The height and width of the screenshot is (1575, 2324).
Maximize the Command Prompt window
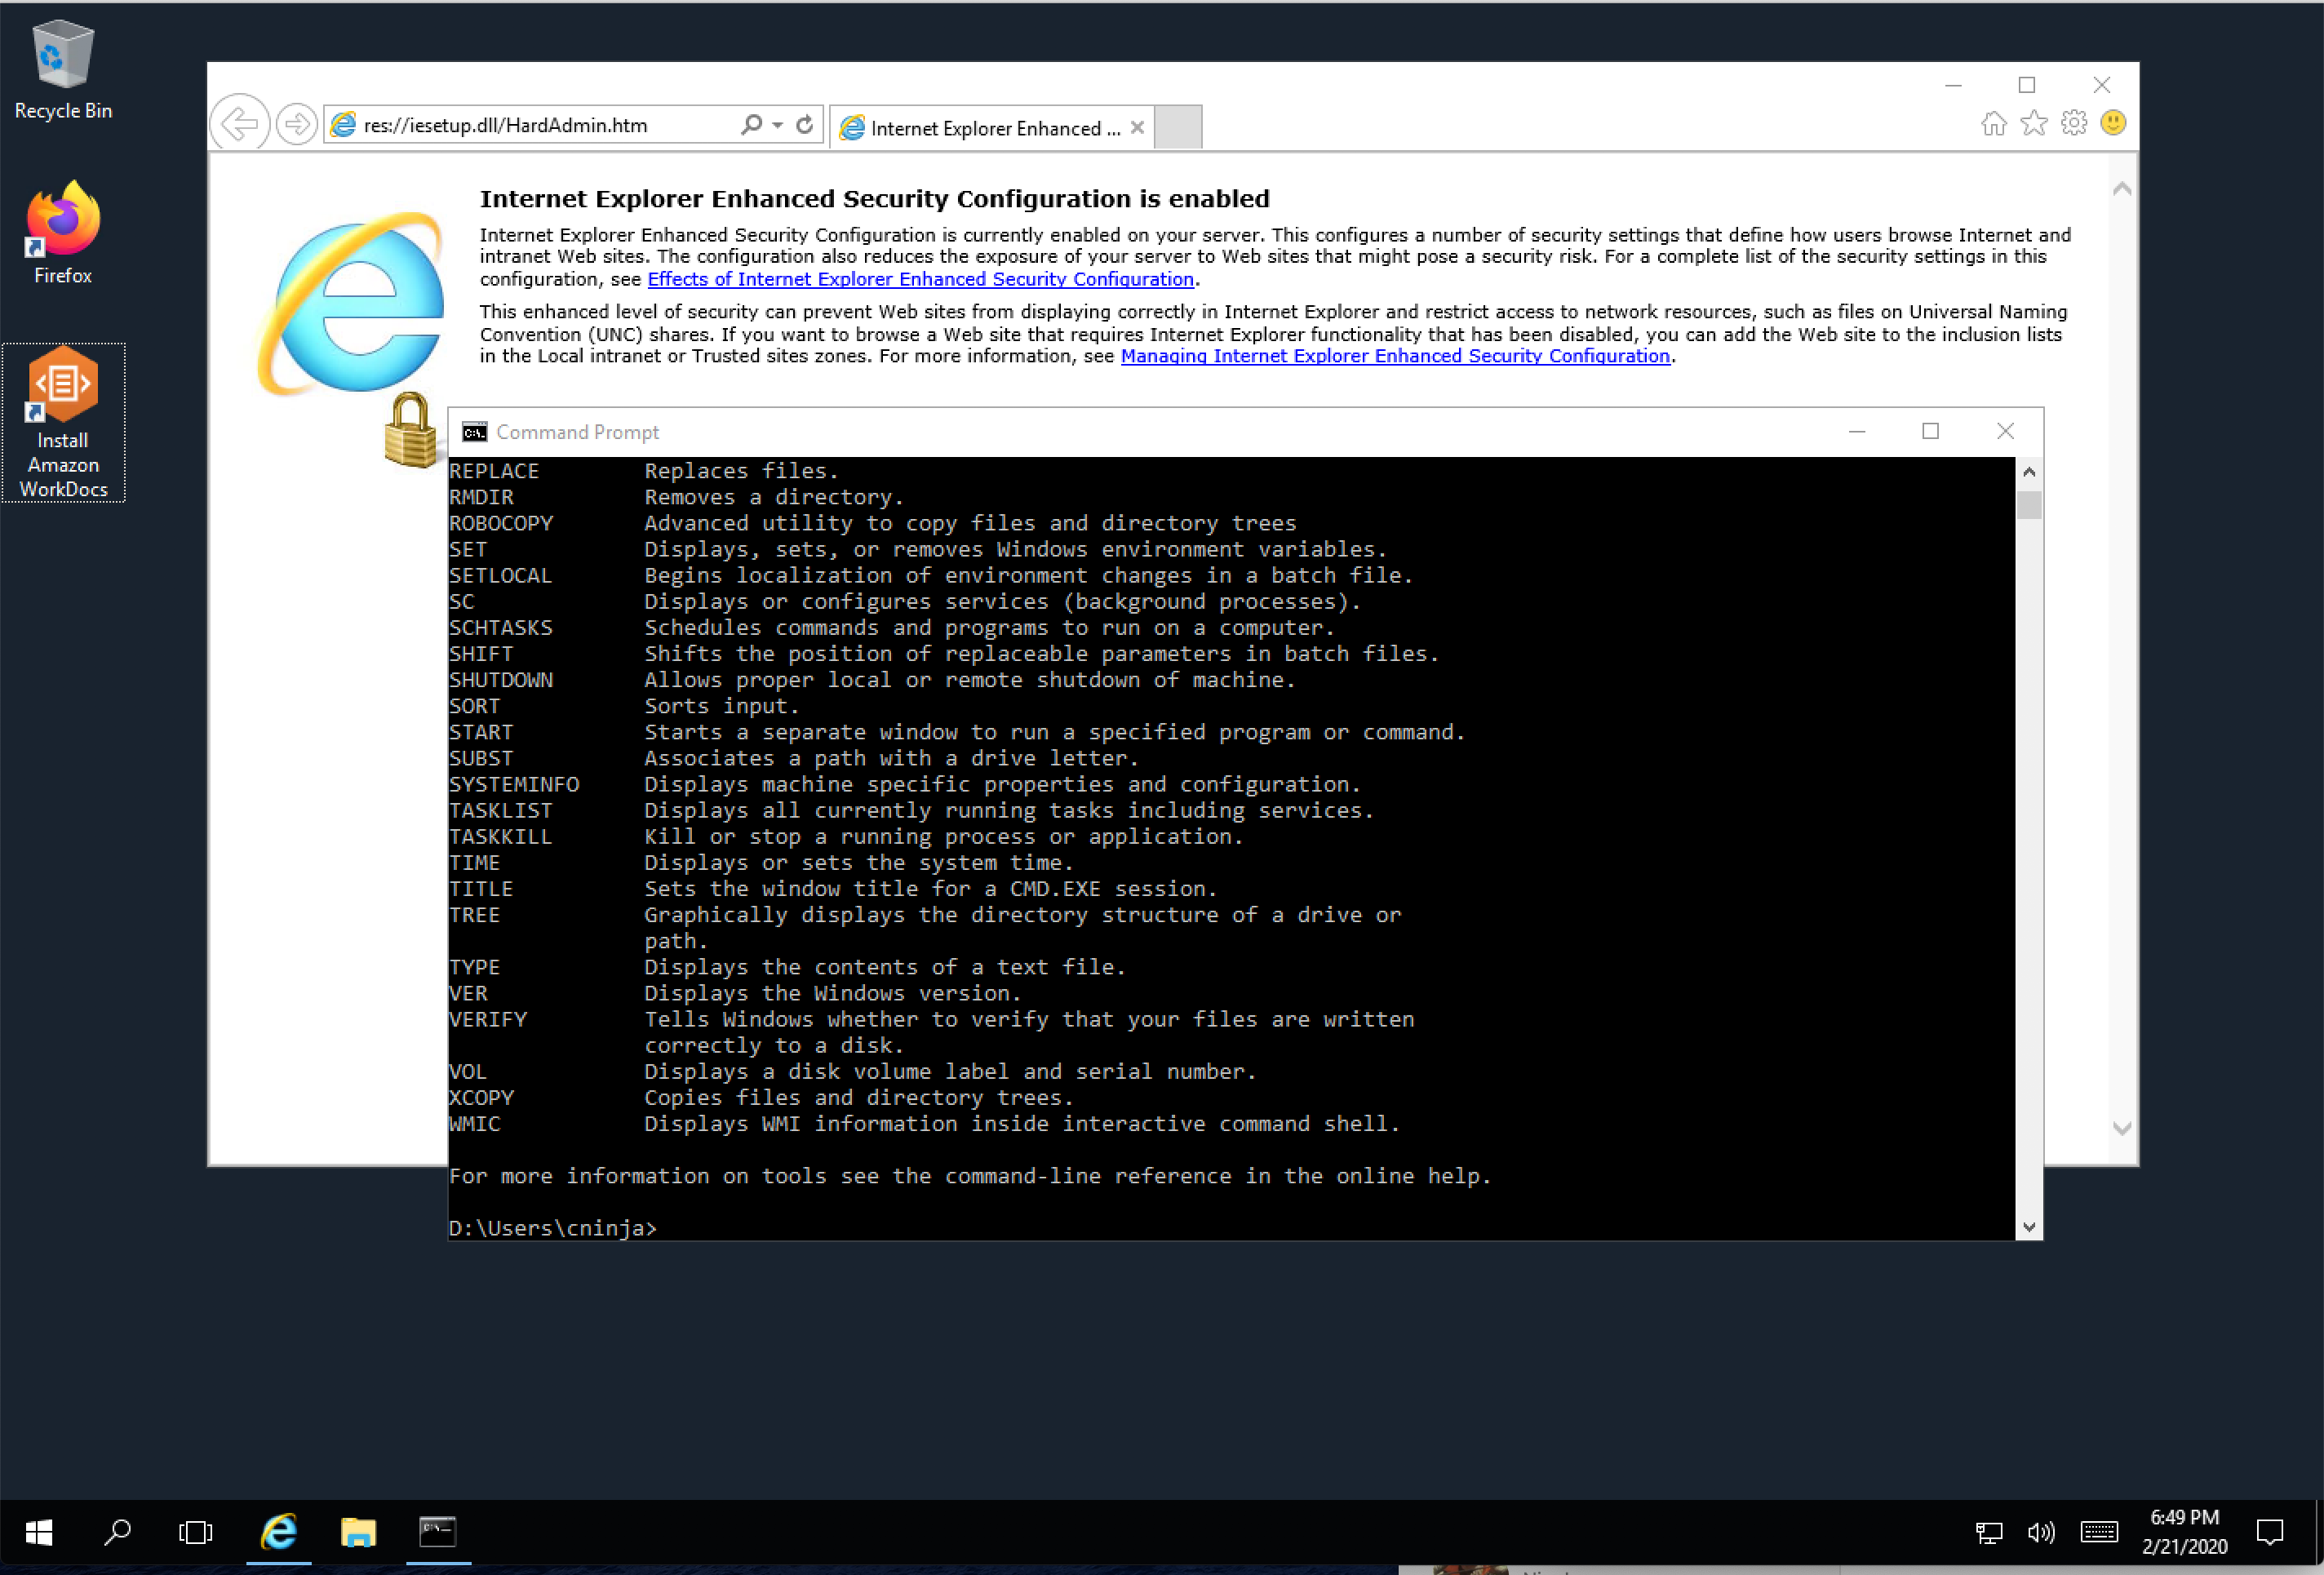[x=1931, y=431]
